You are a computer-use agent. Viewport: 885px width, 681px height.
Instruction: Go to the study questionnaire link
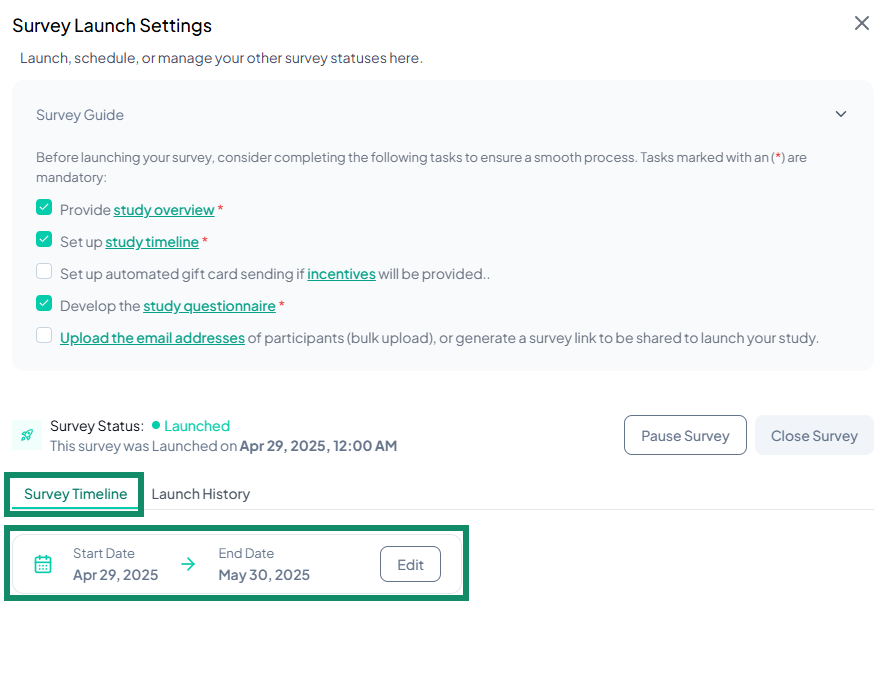pyautogui.click(x=209, y=306)
